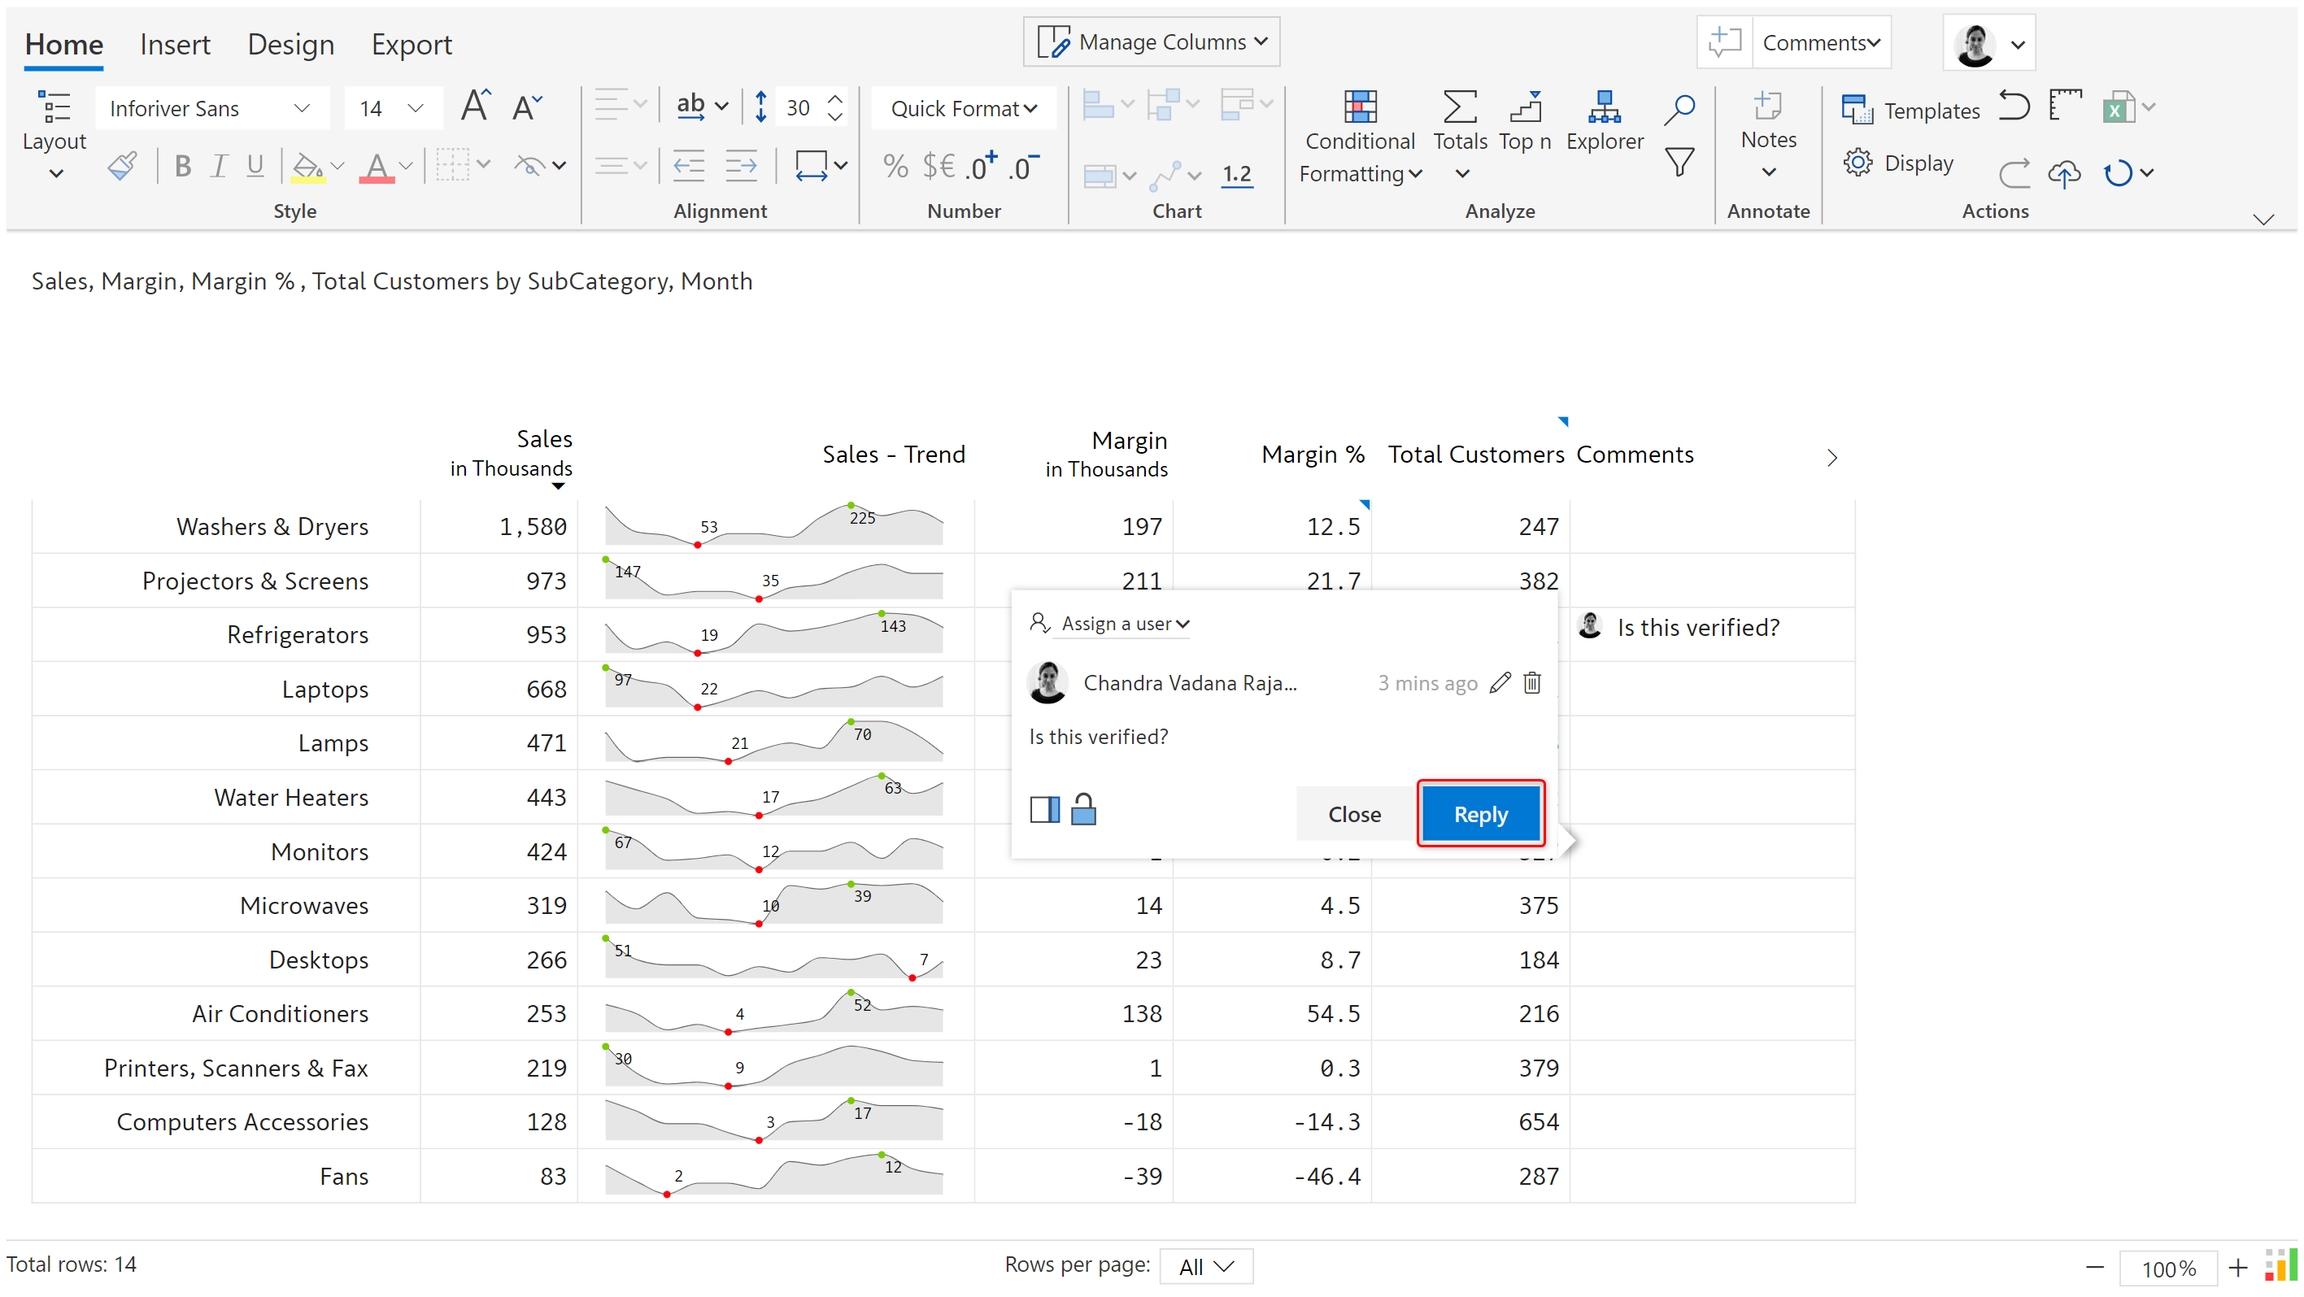Toggle bold text formatting
This screenshot has width=2304, height=1297.
pos(182,166)
